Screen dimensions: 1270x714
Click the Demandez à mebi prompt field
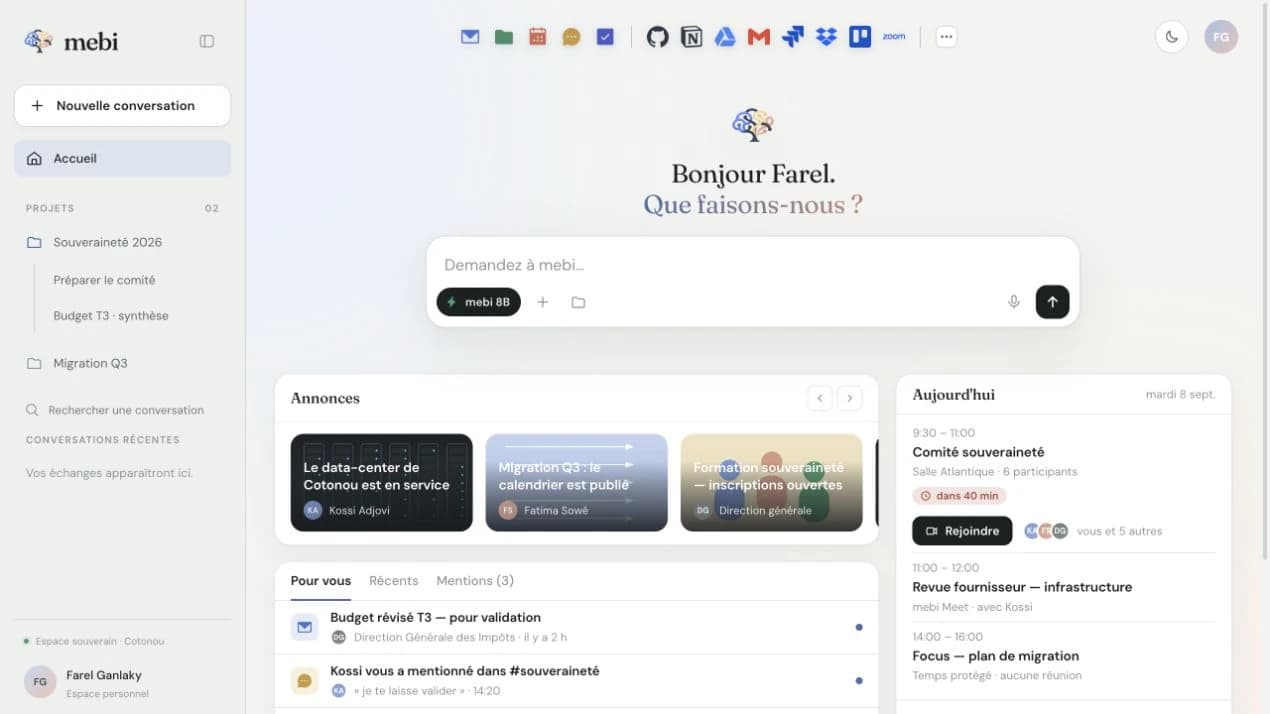[x=752, y=265]
